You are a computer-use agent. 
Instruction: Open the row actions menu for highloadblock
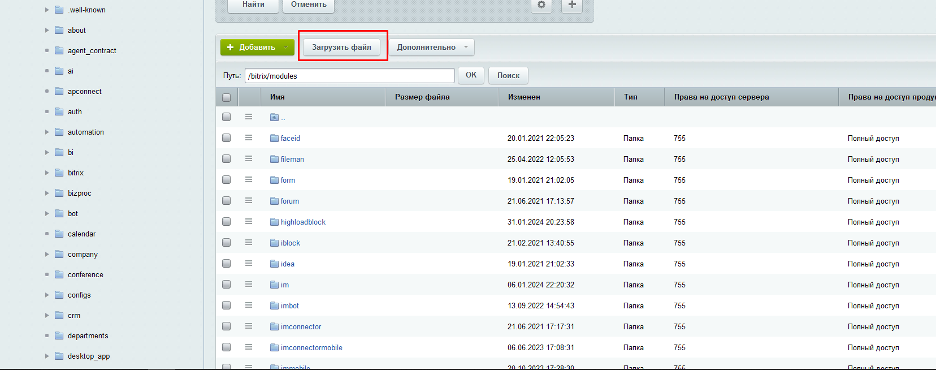tap(248, 221)
